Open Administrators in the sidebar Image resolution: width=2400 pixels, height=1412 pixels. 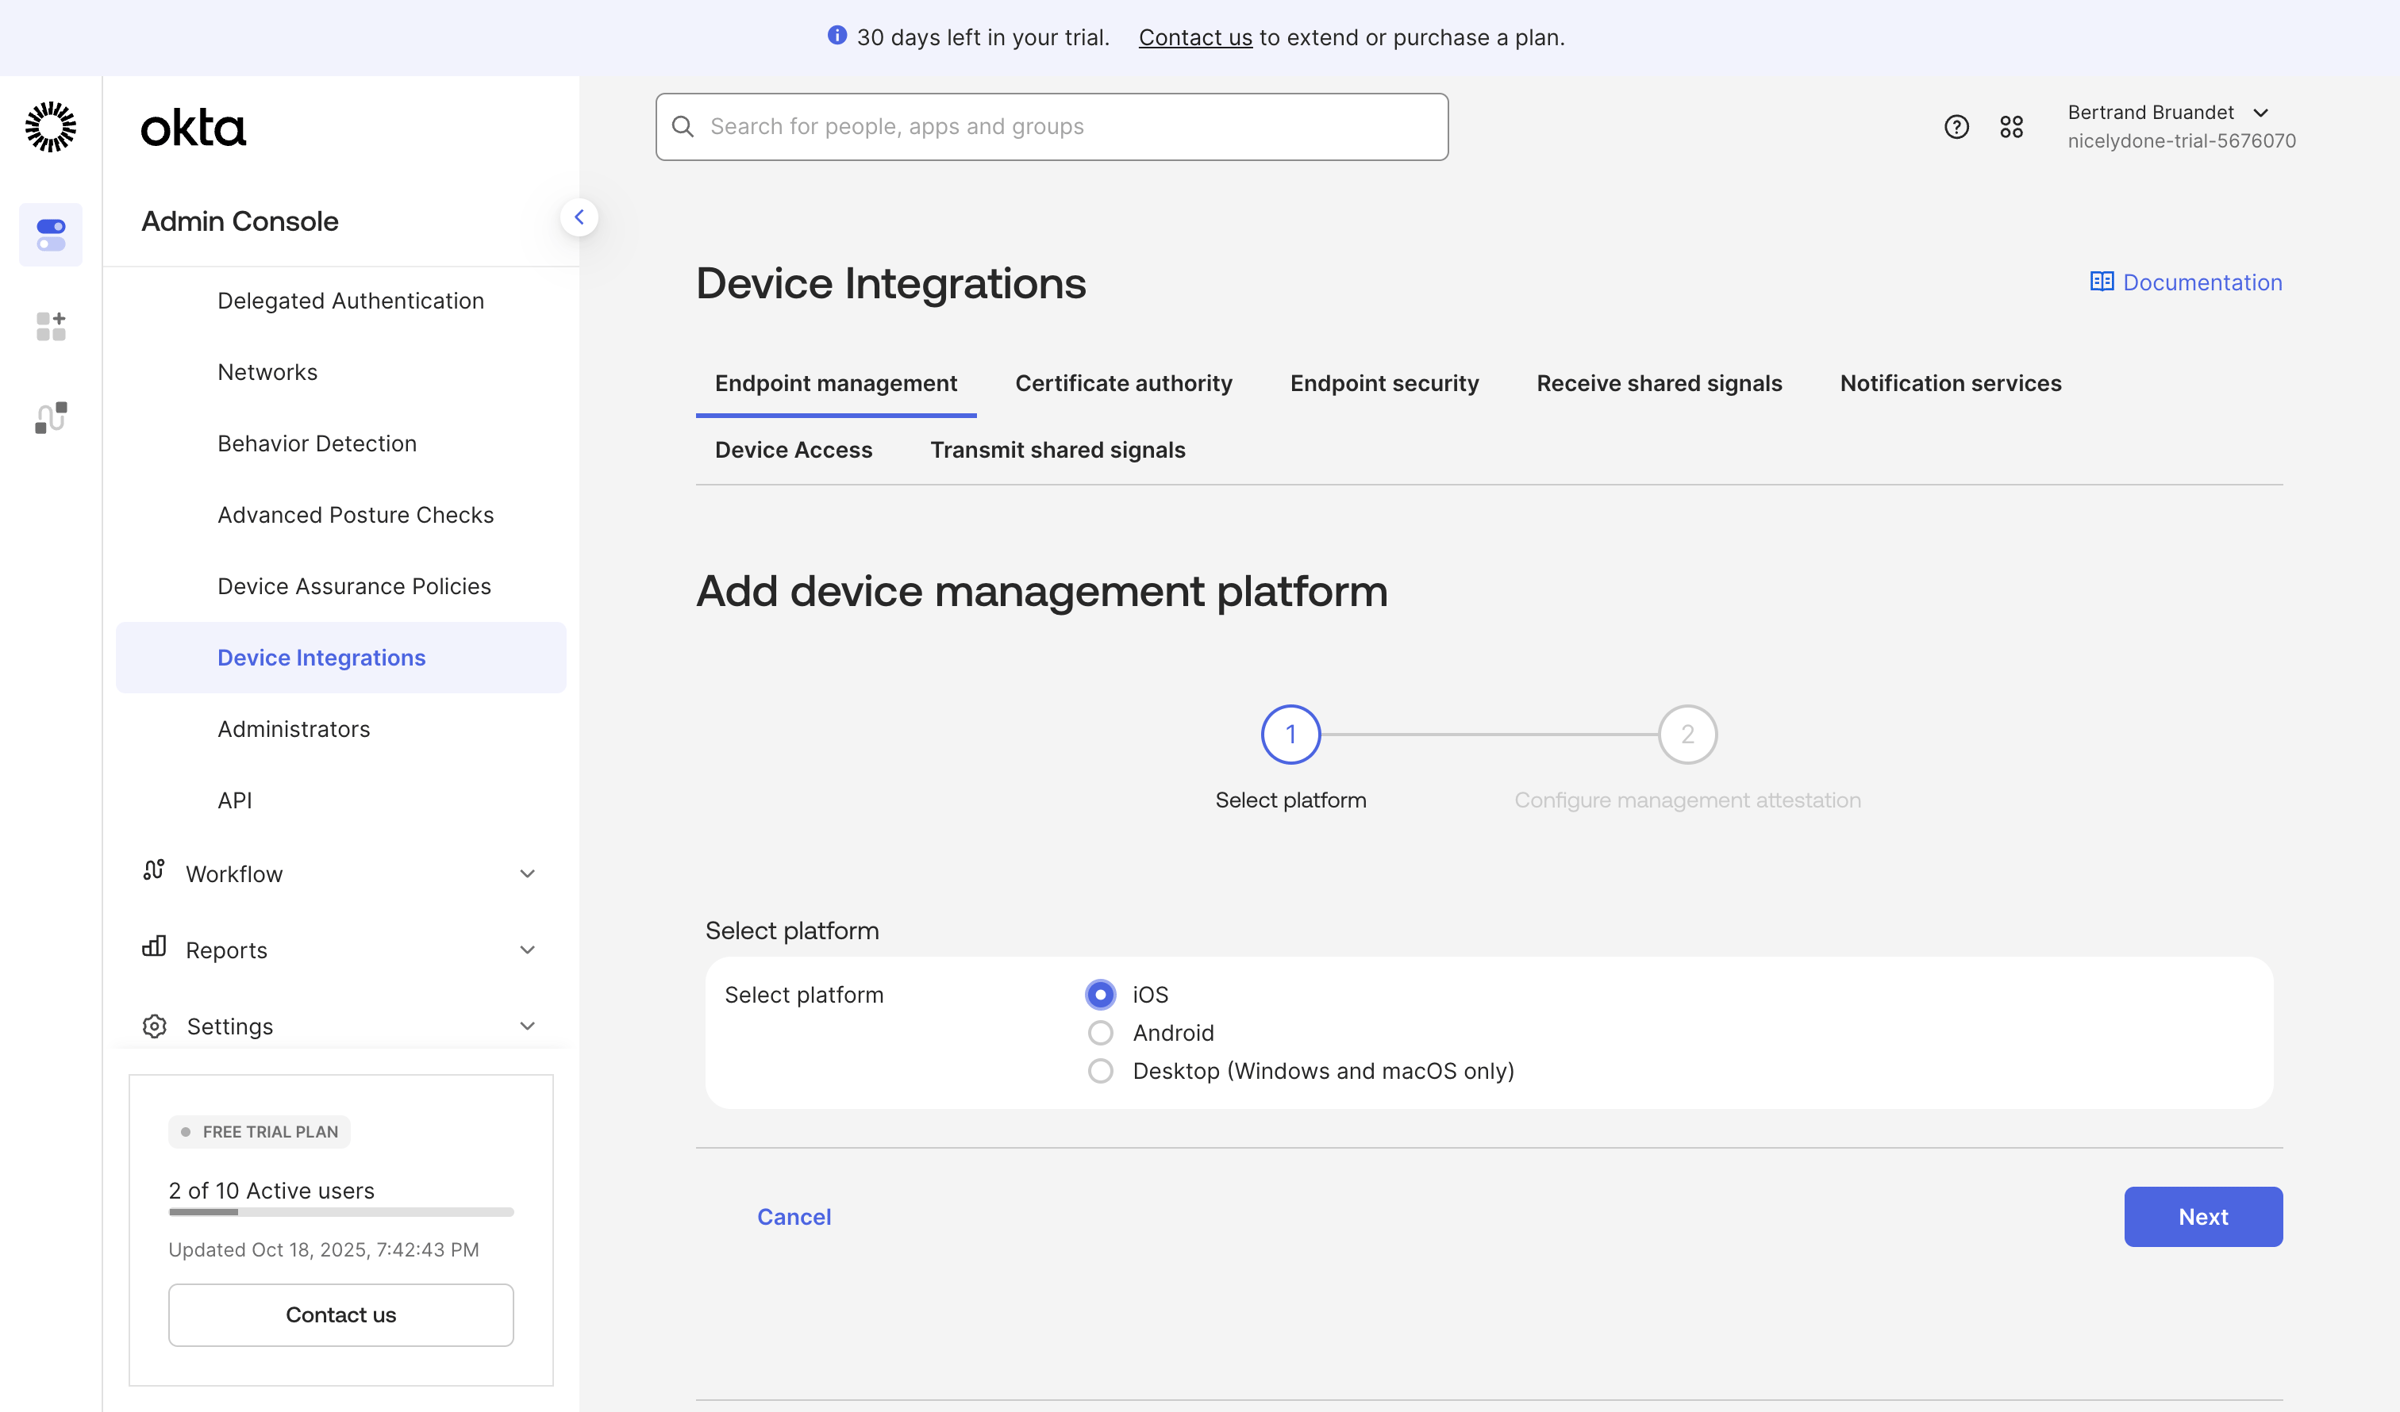pos(293,729)
